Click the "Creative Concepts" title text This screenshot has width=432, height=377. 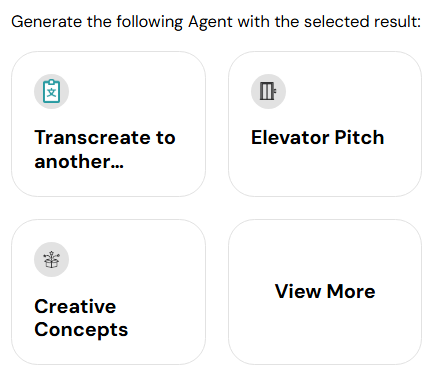81,318
